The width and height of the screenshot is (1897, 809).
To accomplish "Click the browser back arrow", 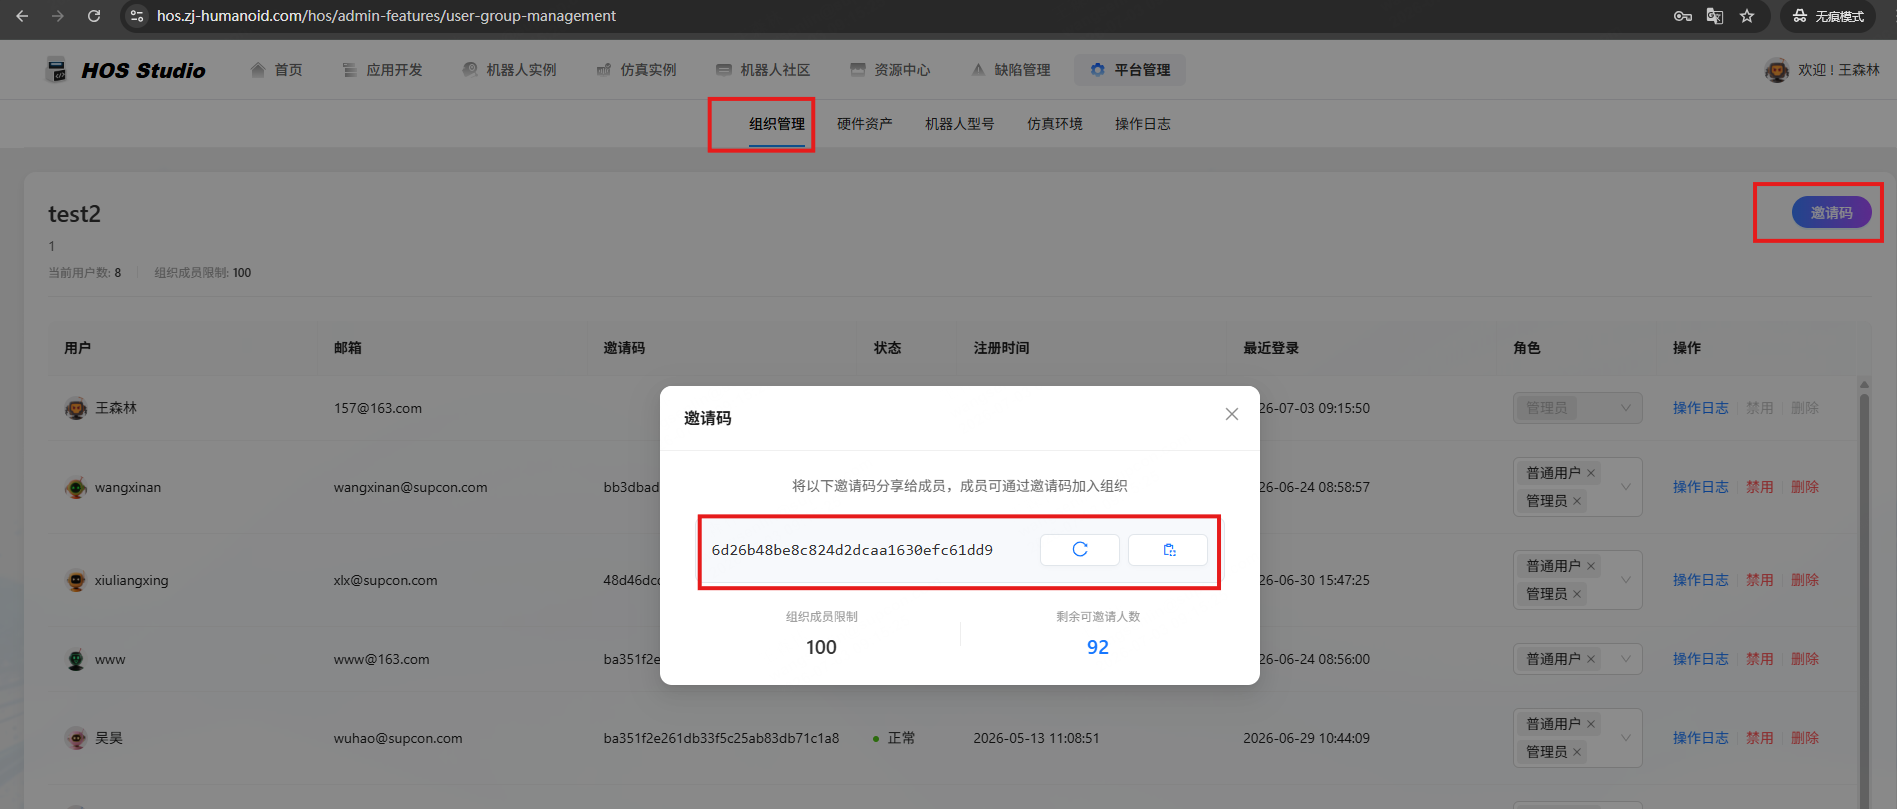I will point(22,16).
